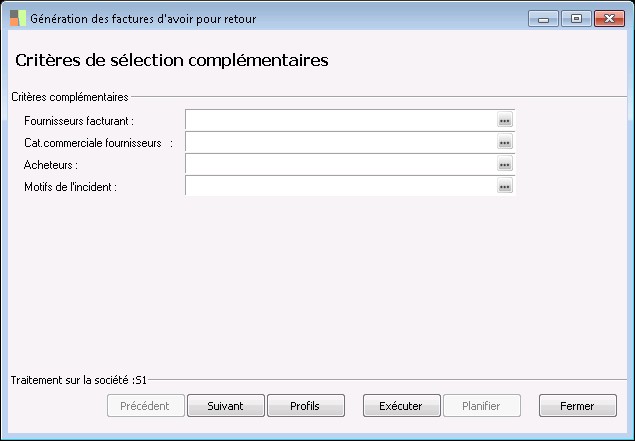Image resolution: width=635 pixels, height=441 pixels.
Task: Click into the Cat.commerciale fournisseurs text box
Action: [x=340, y=143]
